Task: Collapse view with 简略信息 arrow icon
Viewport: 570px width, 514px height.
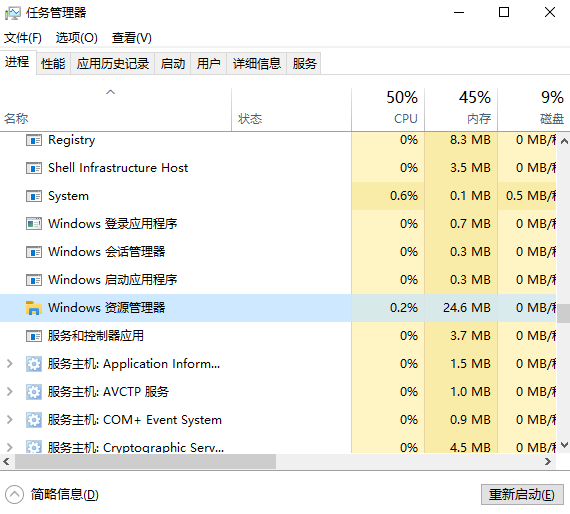Action: click(15, 495)
